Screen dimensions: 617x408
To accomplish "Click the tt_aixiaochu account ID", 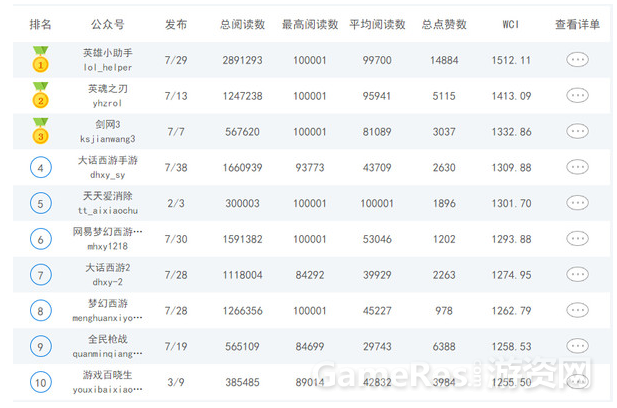I will click(108, 211).
